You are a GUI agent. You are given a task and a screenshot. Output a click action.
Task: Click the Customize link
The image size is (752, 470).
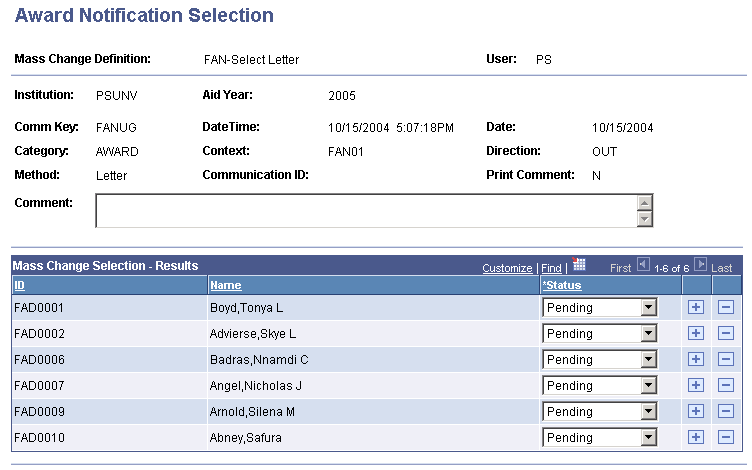click(508, 268)
